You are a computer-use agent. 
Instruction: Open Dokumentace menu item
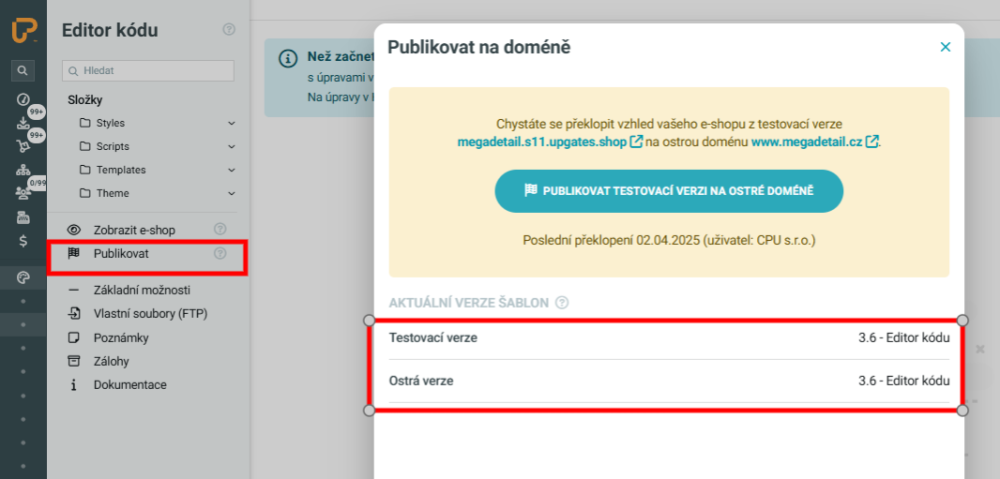coord(130,385)
